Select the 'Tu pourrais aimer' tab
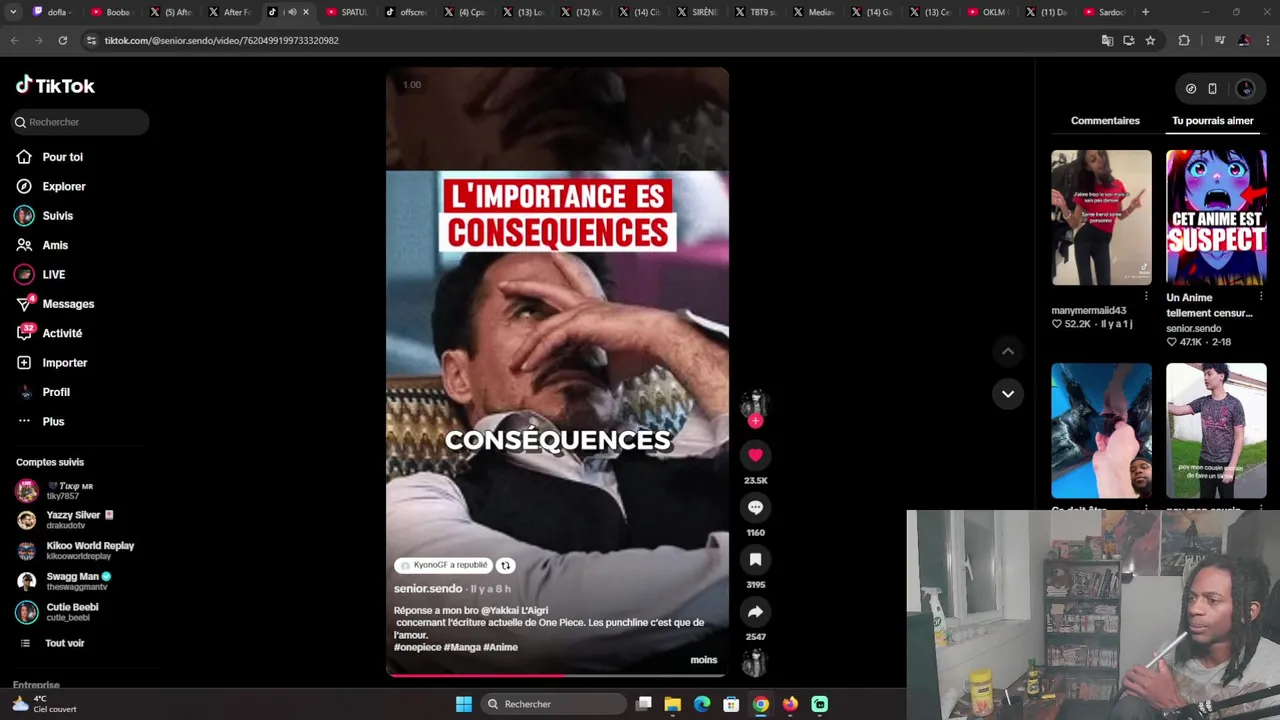 1212,121
